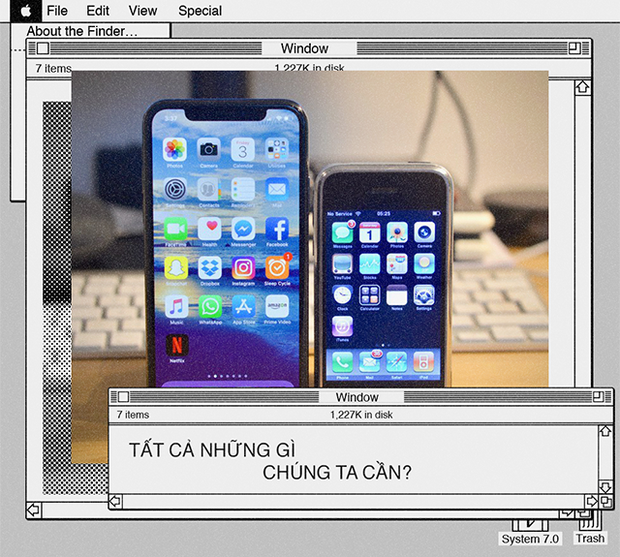The width and height of the screenshot is (620, 557).
Task: Tap the purple iTunes icon
Action: (x=342, y=326)
